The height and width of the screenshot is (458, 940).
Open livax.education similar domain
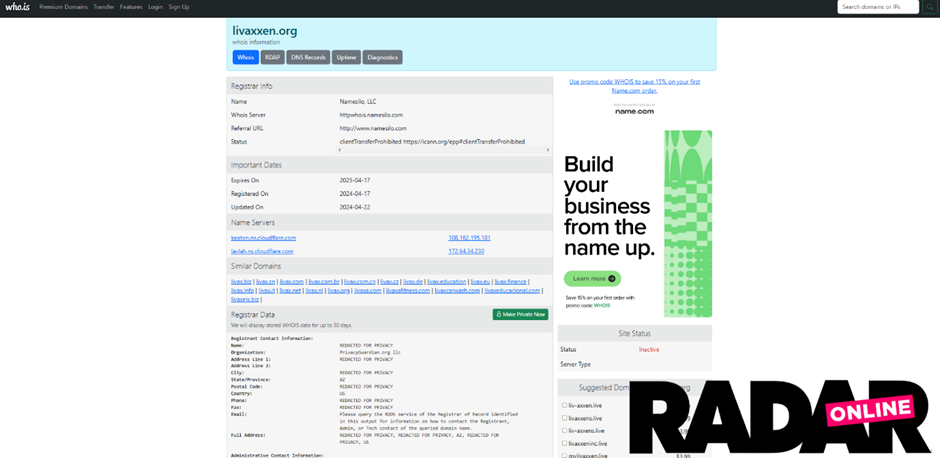point(447,282)
